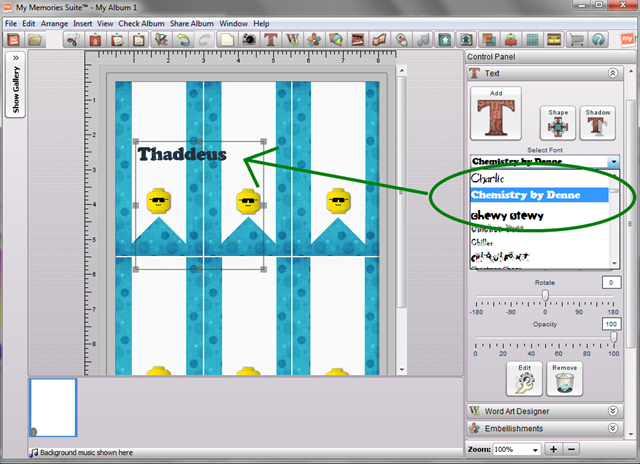Click the Shadow text button
640x464 pixels.
coord(598,123)
